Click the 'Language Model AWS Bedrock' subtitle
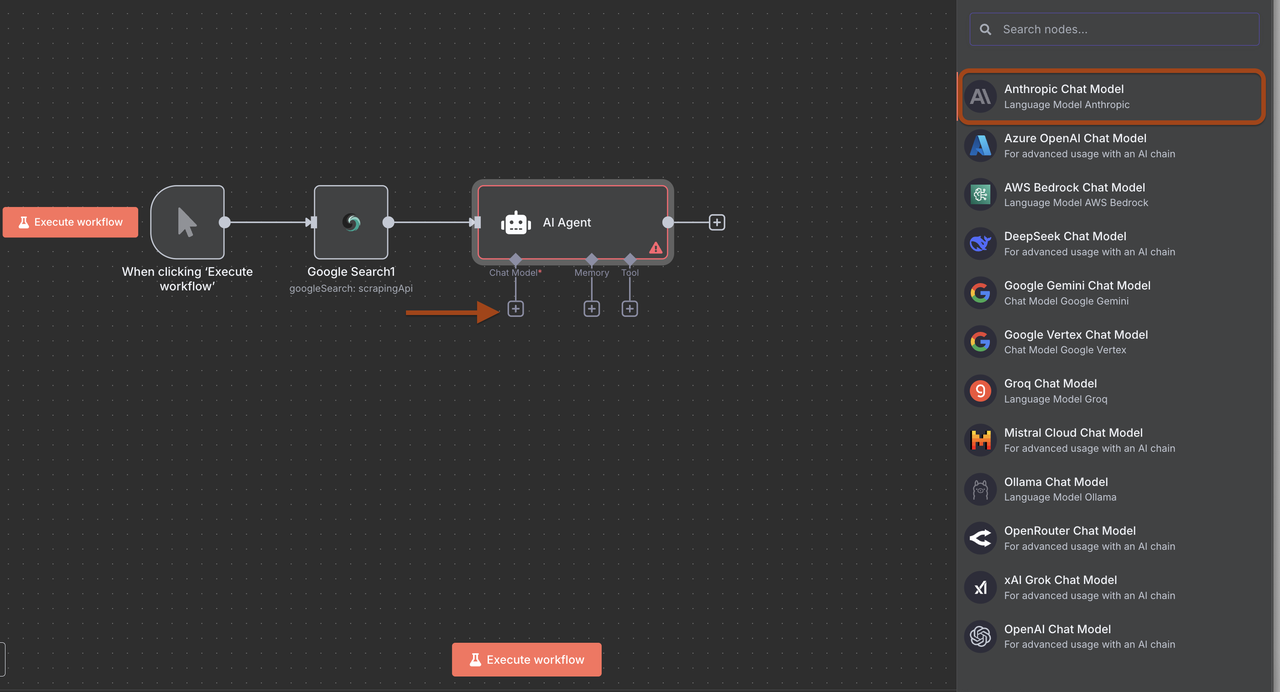This screenshot has height=692, width=1280. tap(1076, 203)
